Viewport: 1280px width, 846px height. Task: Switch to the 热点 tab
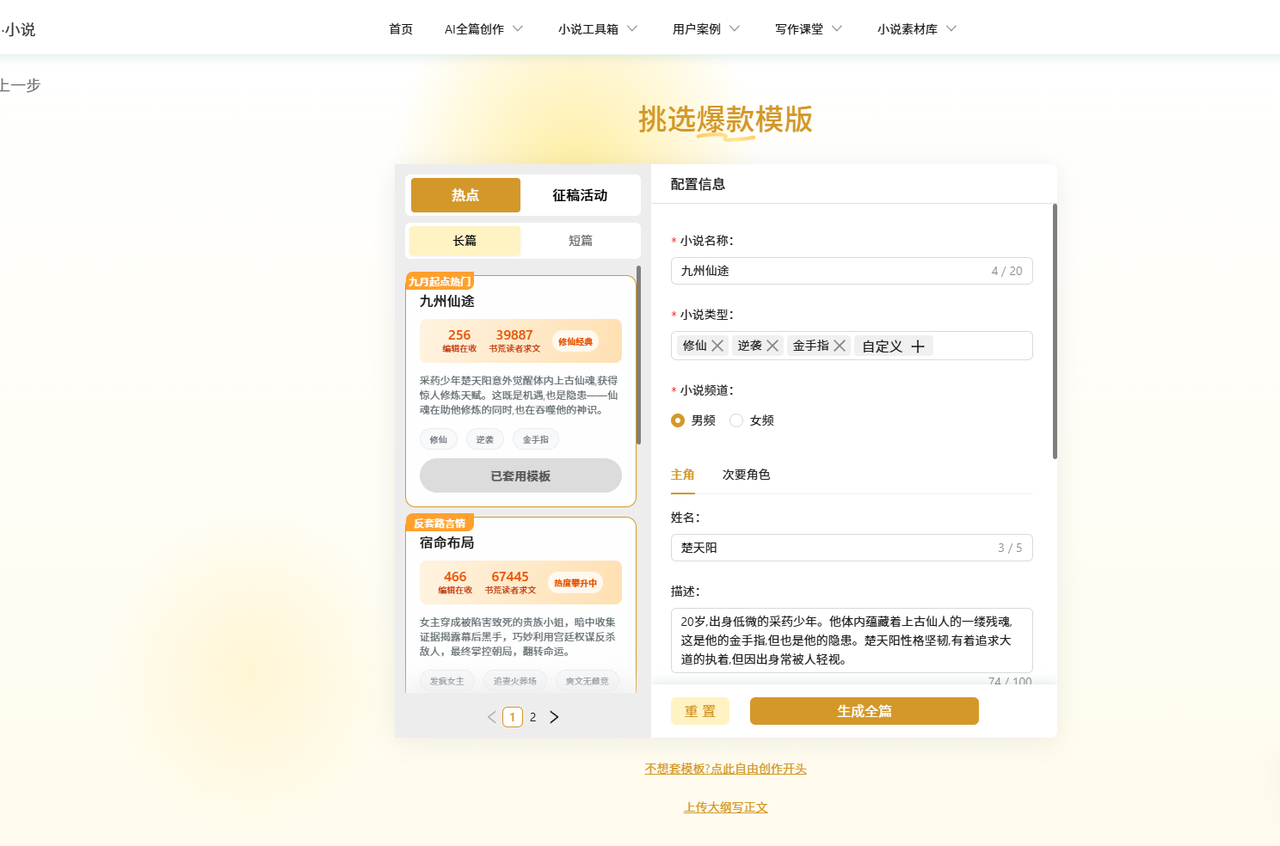[x=466, y=195]
